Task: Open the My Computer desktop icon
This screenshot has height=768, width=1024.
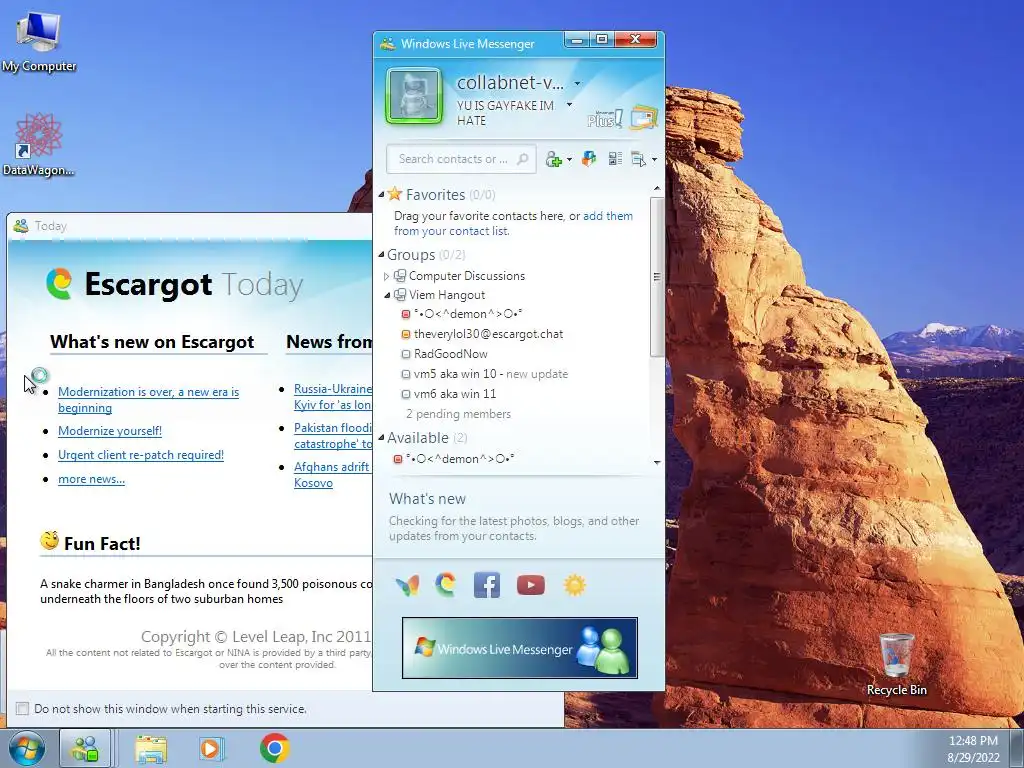Action: [39, 40]
